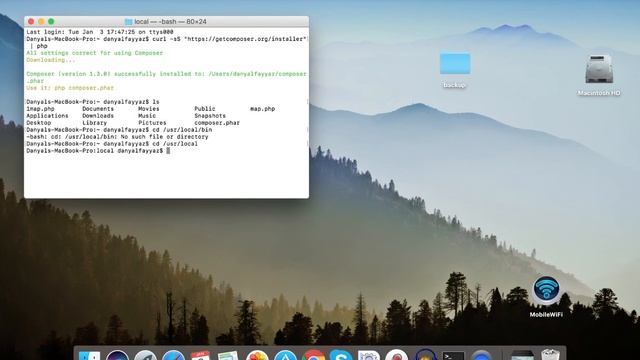Click 'composer.phar' in the ls listing
Screen dimensions: 640x360
click(217, 123)
